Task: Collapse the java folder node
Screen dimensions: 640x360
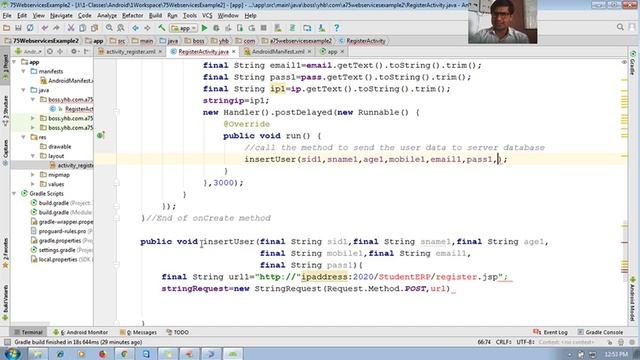Action: (24, 90)
